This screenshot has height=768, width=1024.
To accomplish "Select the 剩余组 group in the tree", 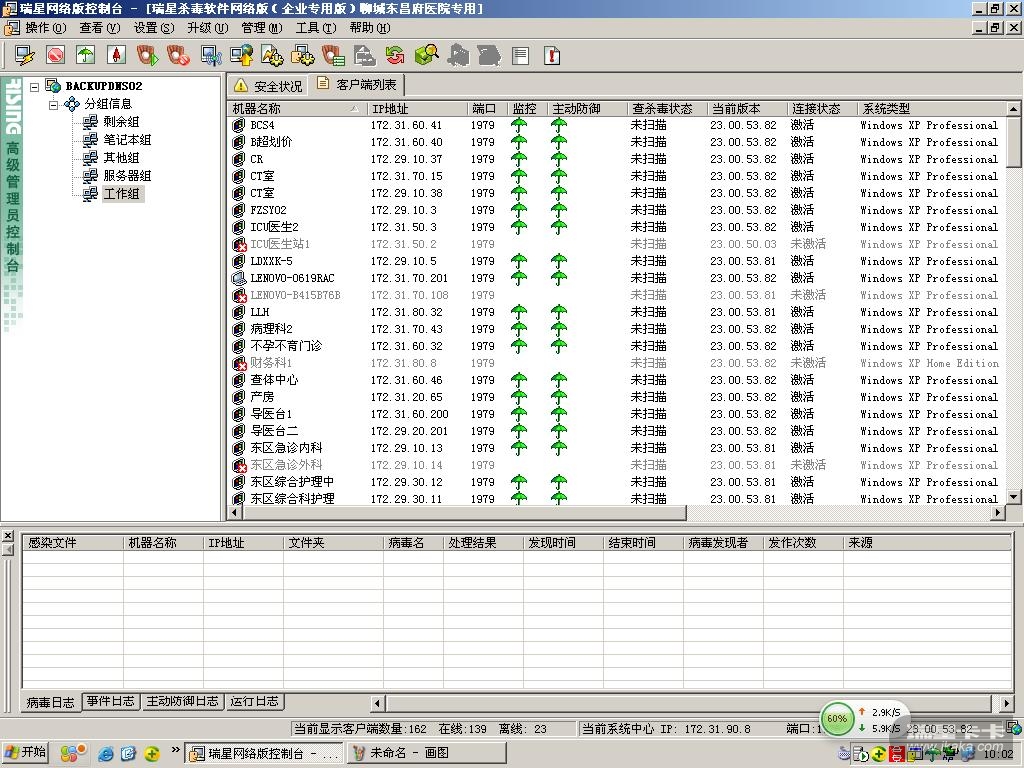I will [x=121, y=121].
